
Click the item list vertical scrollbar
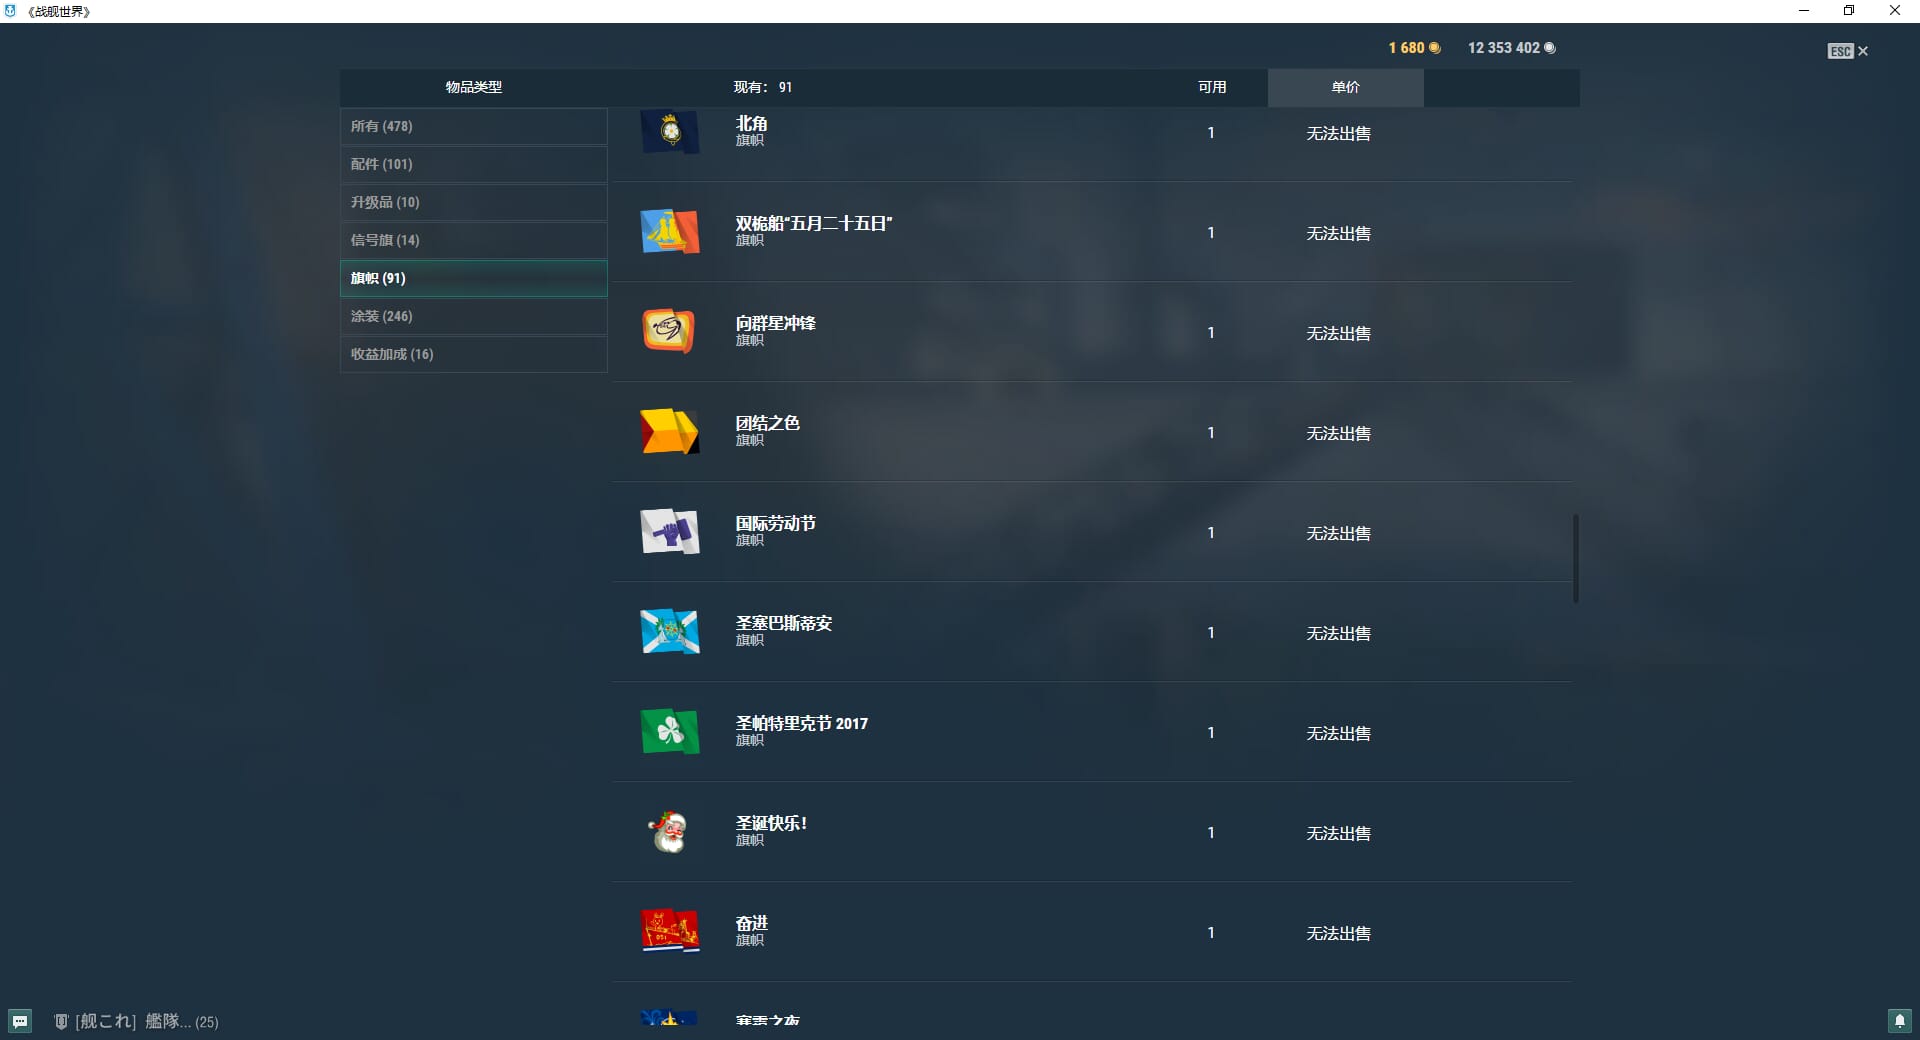1575,558
